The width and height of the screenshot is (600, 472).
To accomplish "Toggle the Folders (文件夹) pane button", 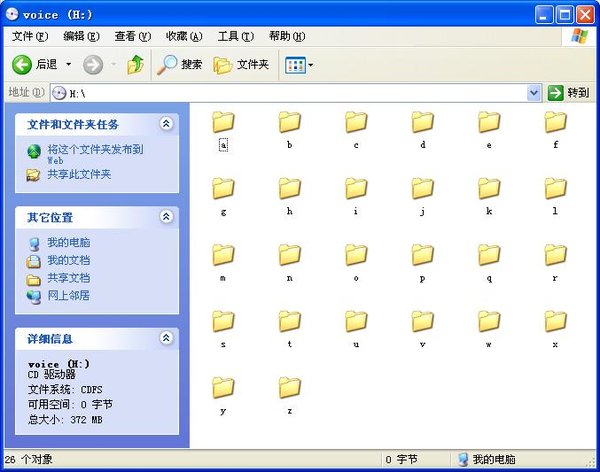I will pyautogui.click(x=241, y=64).
